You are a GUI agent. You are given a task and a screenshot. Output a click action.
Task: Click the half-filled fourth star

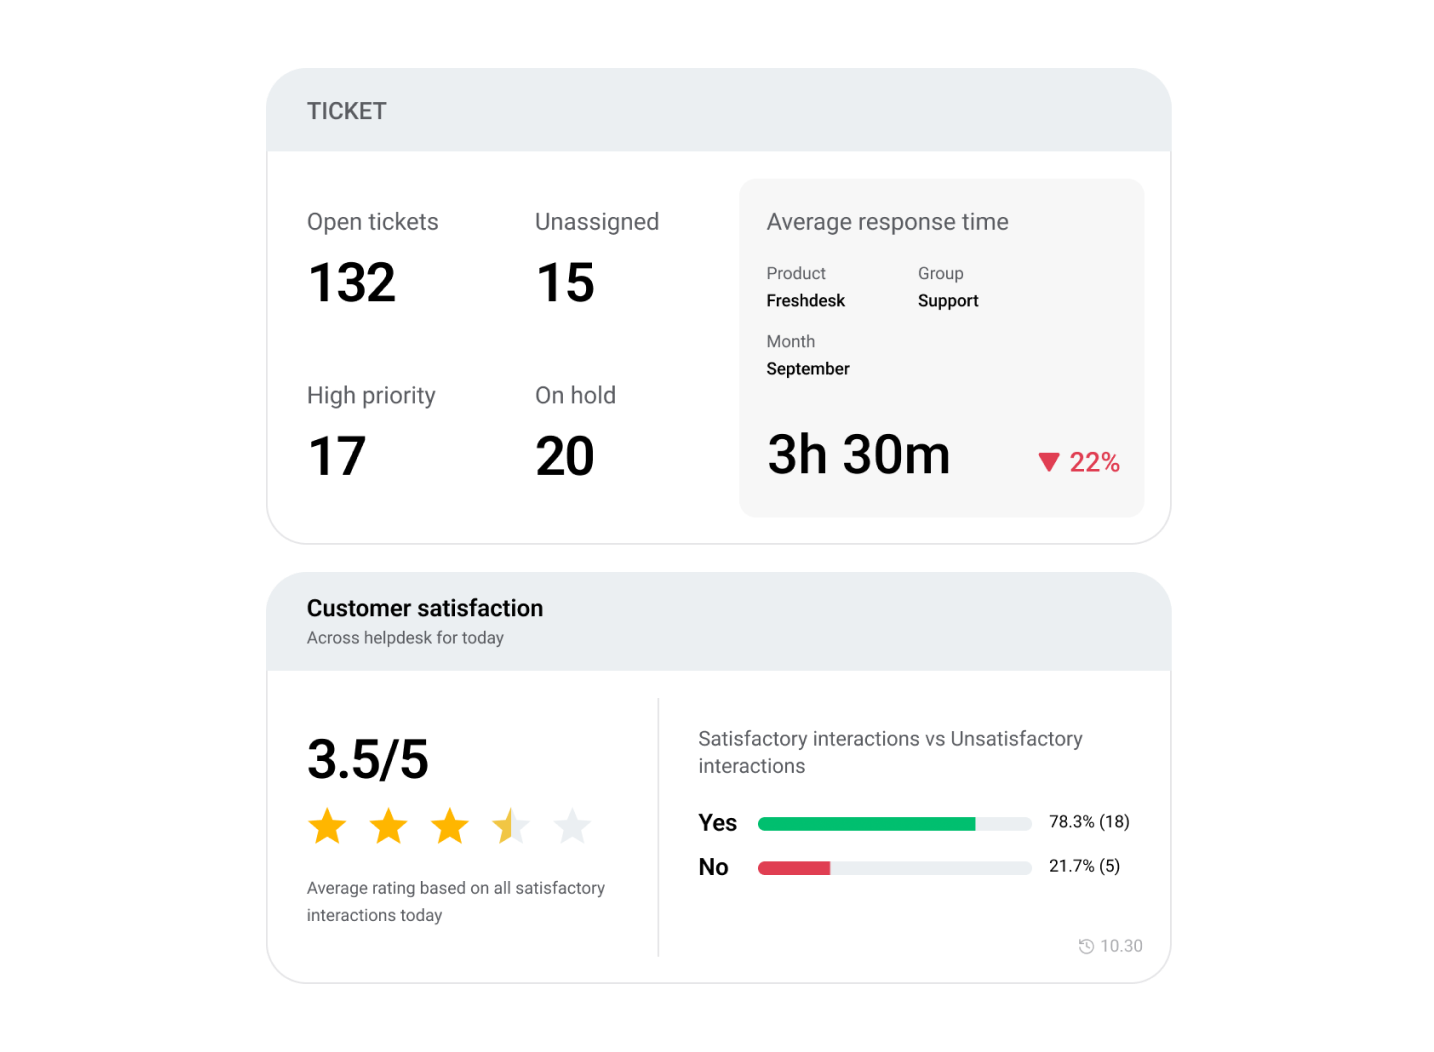511,826
